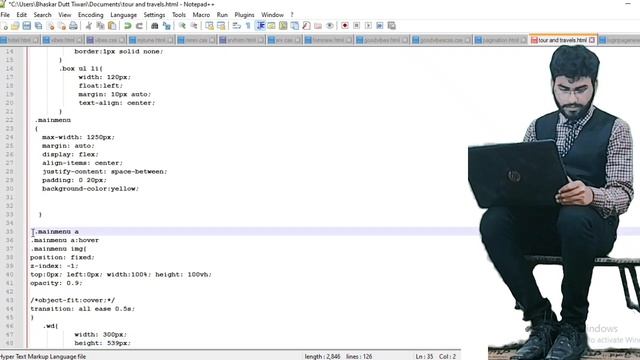
Task: Click the Folder as Workspace icon
Action: [318, 26]
